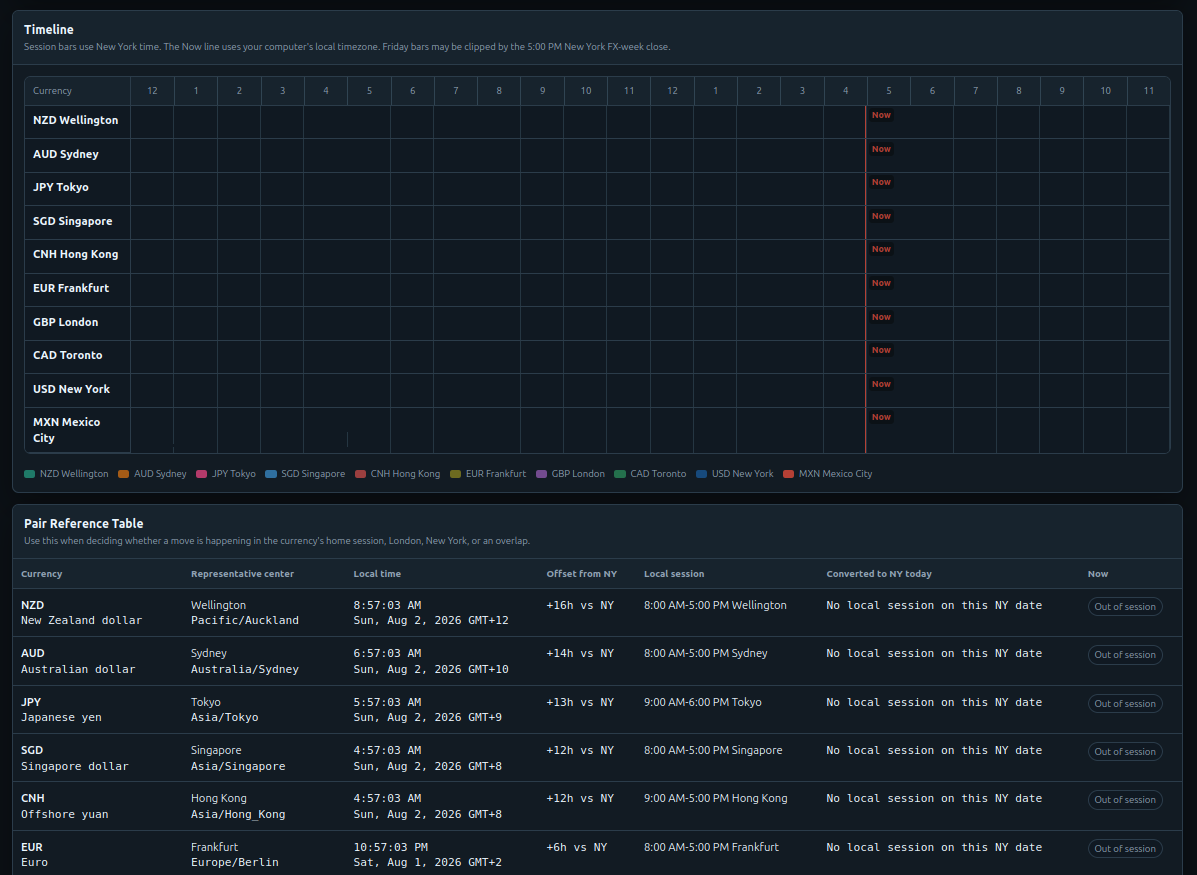Click the CNH row Out of session badge
The height and width of the screenshot is (875, 1197).
click(1124, 800)
